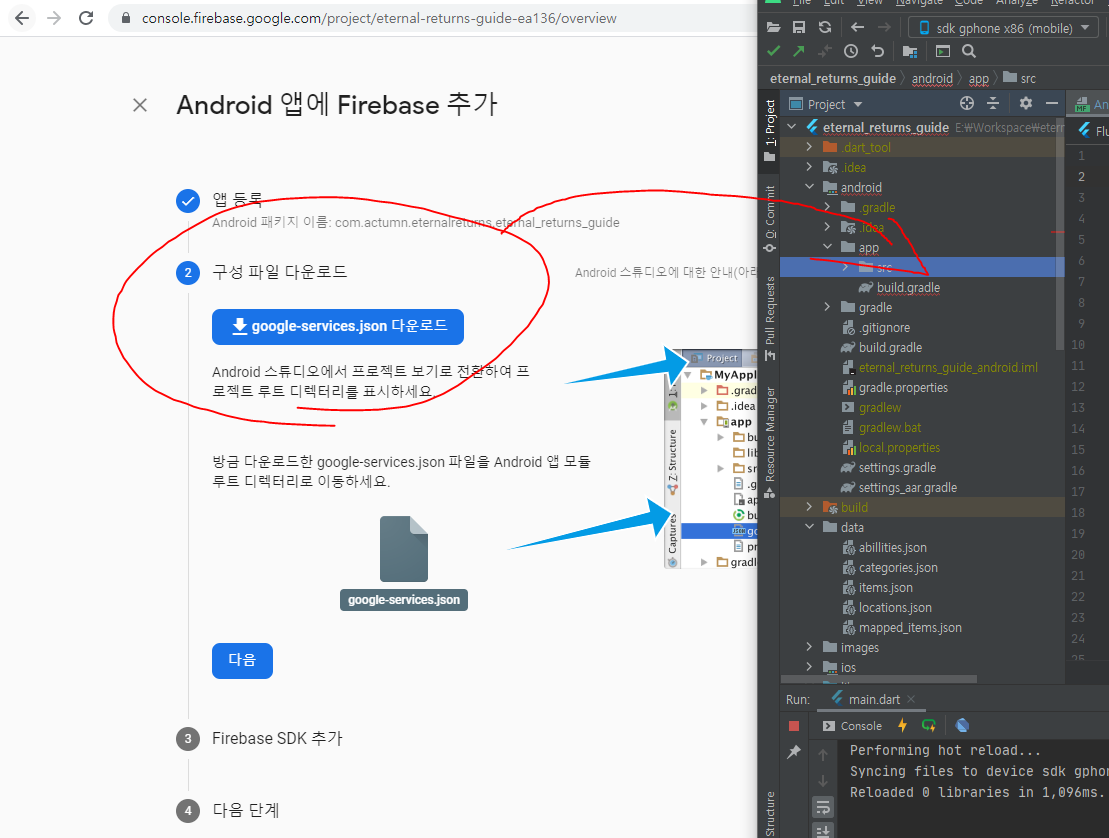
Task: Push changes with the green arrow icon
Action: pos(799,51)
